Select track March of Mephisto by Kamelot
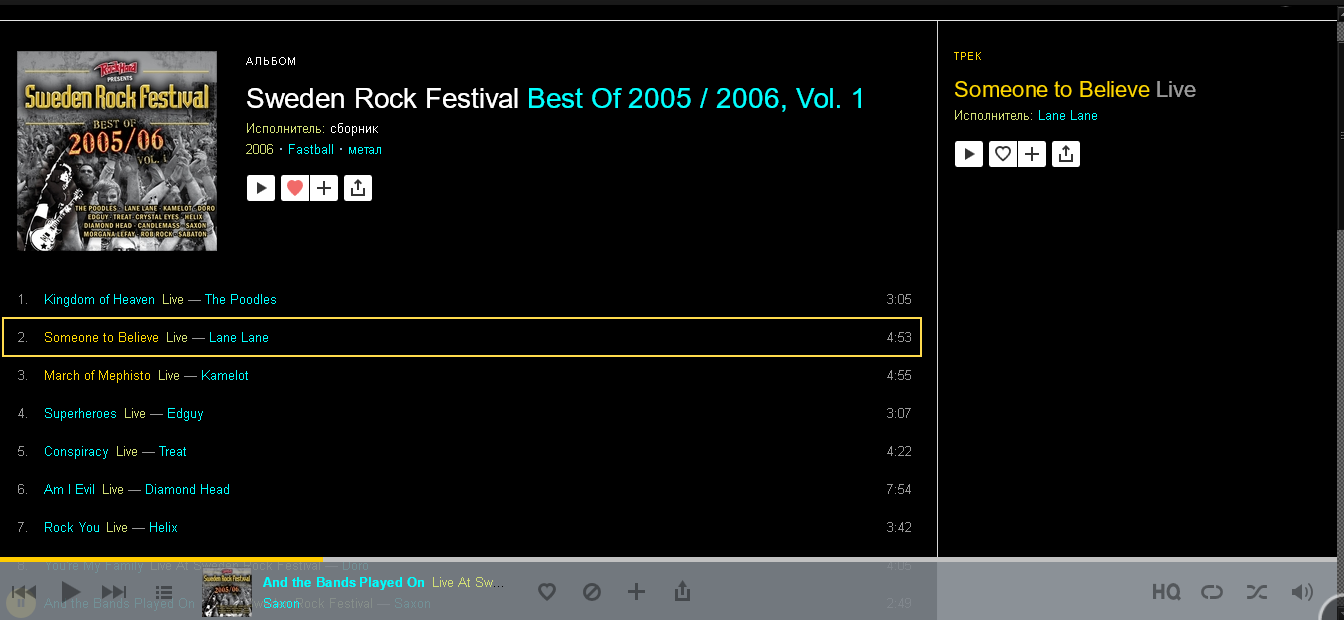 point(461,376)
